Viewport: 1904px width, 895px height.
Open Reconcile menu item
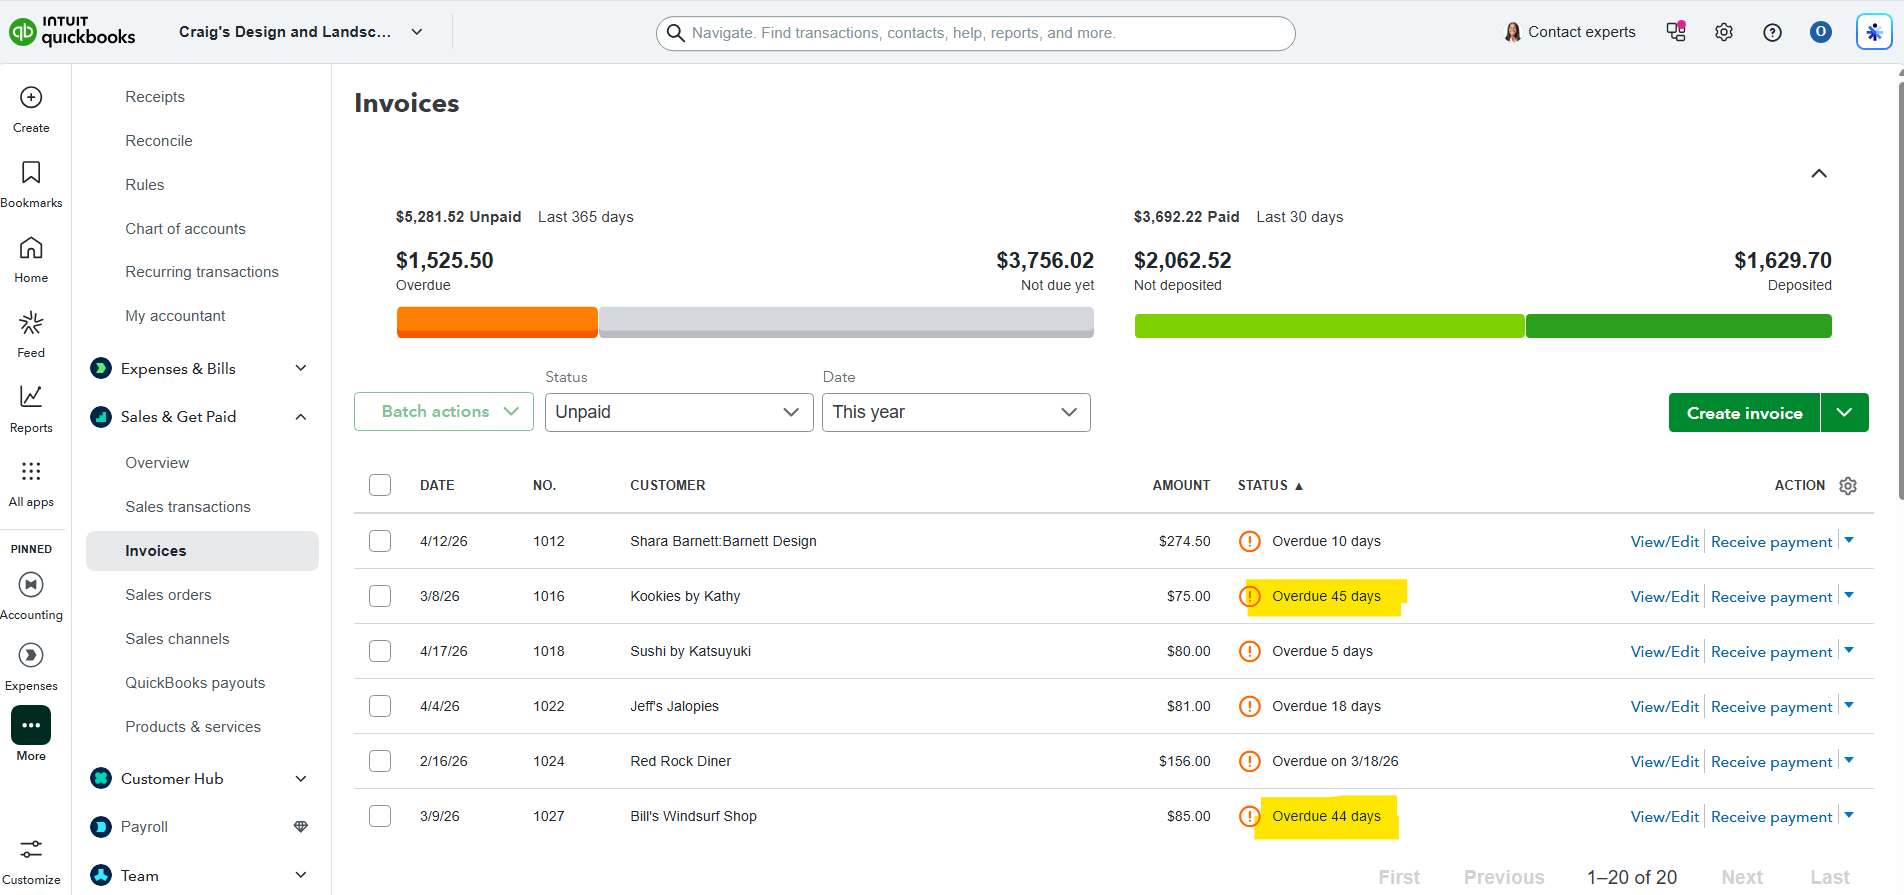[159, 141]
